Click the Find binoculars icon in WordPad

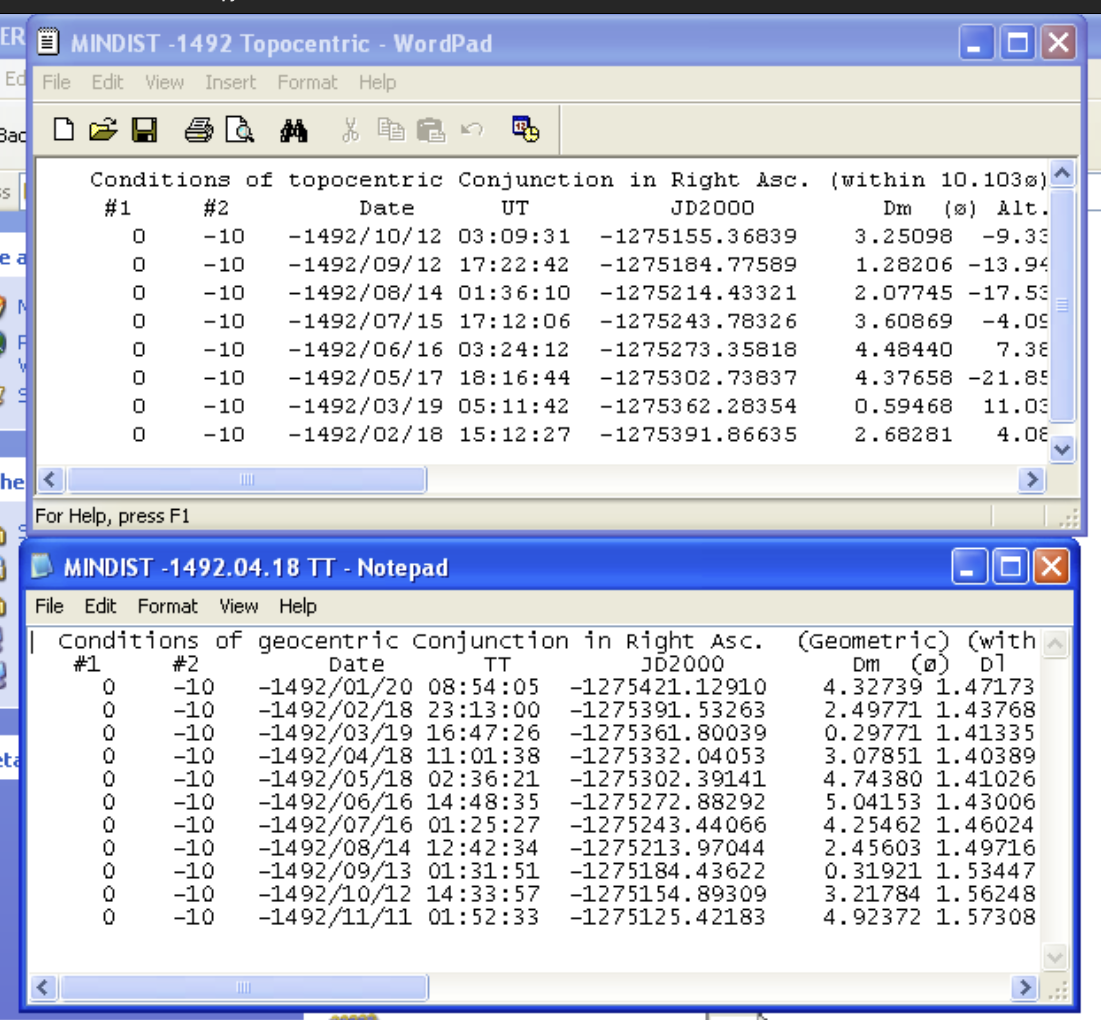click(294, 131)
